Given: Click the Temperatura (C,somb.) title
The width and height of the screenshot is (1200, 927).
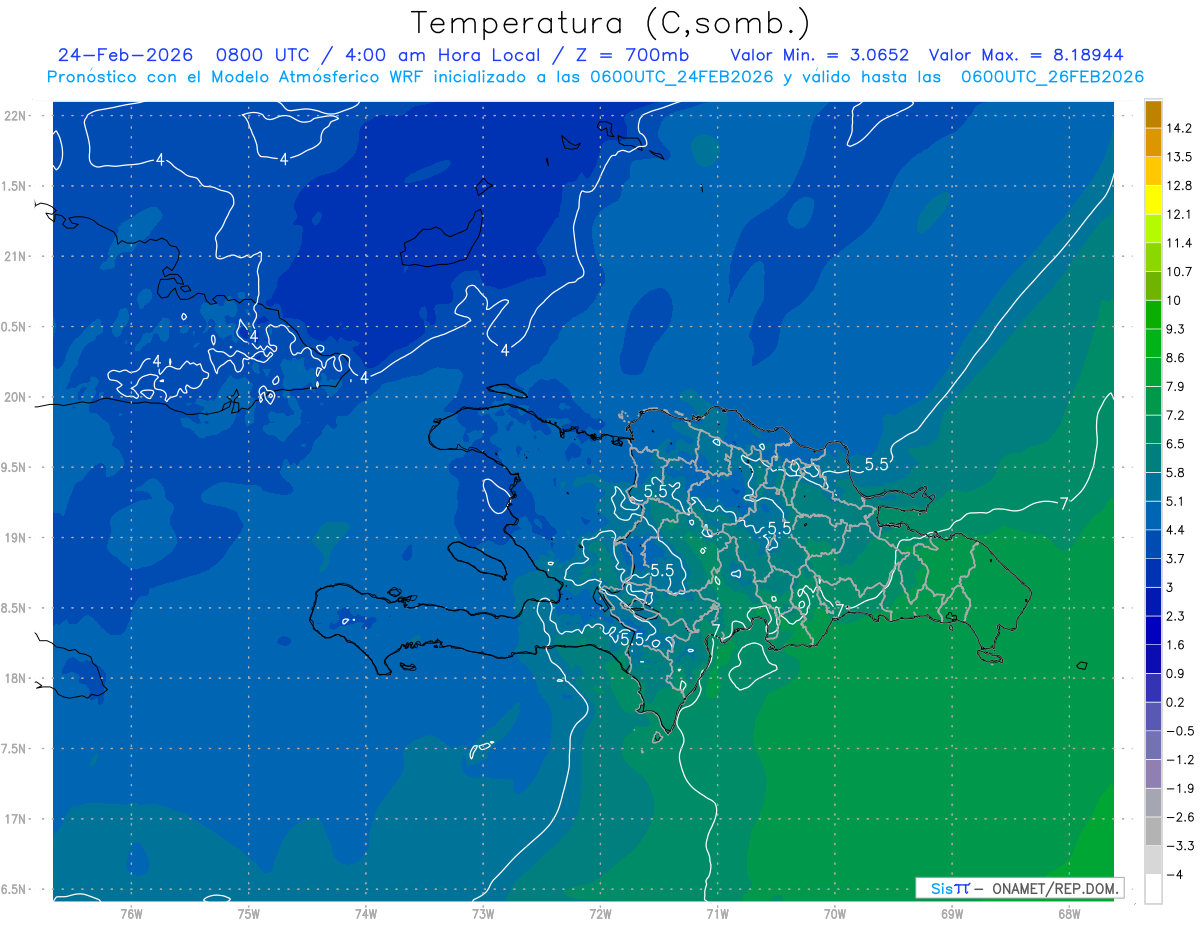Looking at the screenshot, I should tap(610, 22).
